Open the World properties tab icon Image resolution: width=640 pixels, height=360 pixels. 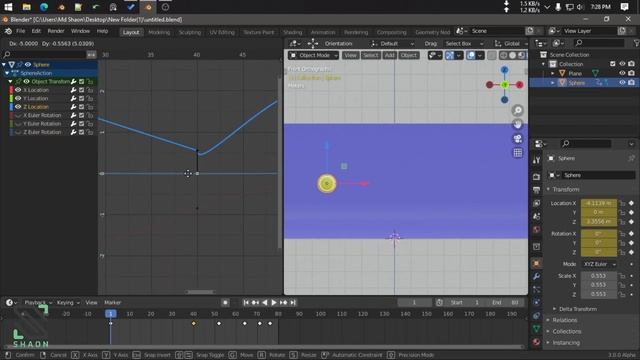click(x=536, y=229)
